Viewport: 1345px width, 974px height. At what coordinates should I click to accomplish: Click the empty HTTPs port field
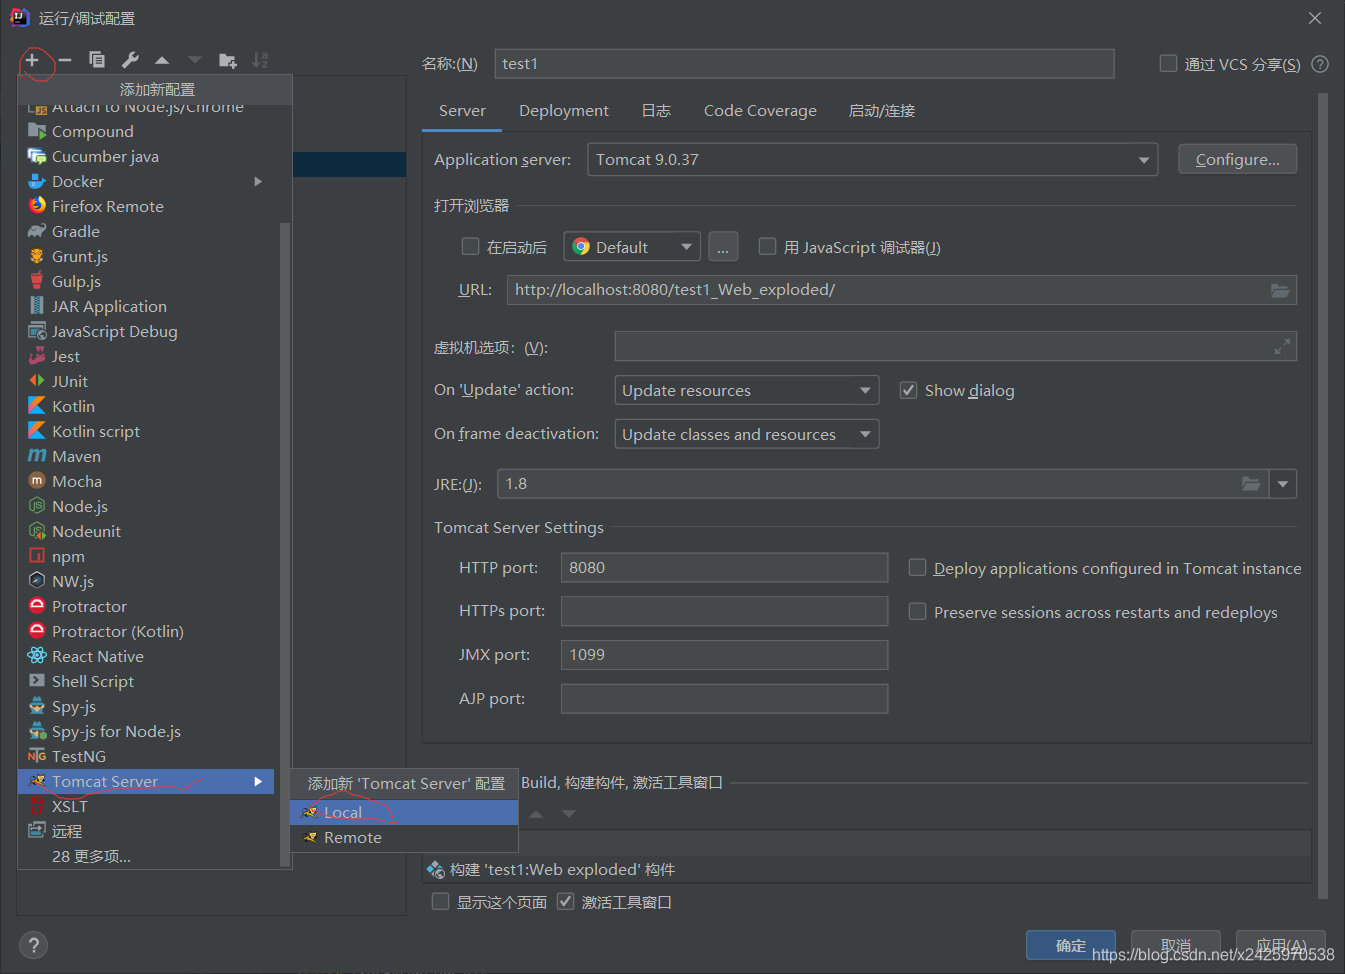[x=724, y=611]
